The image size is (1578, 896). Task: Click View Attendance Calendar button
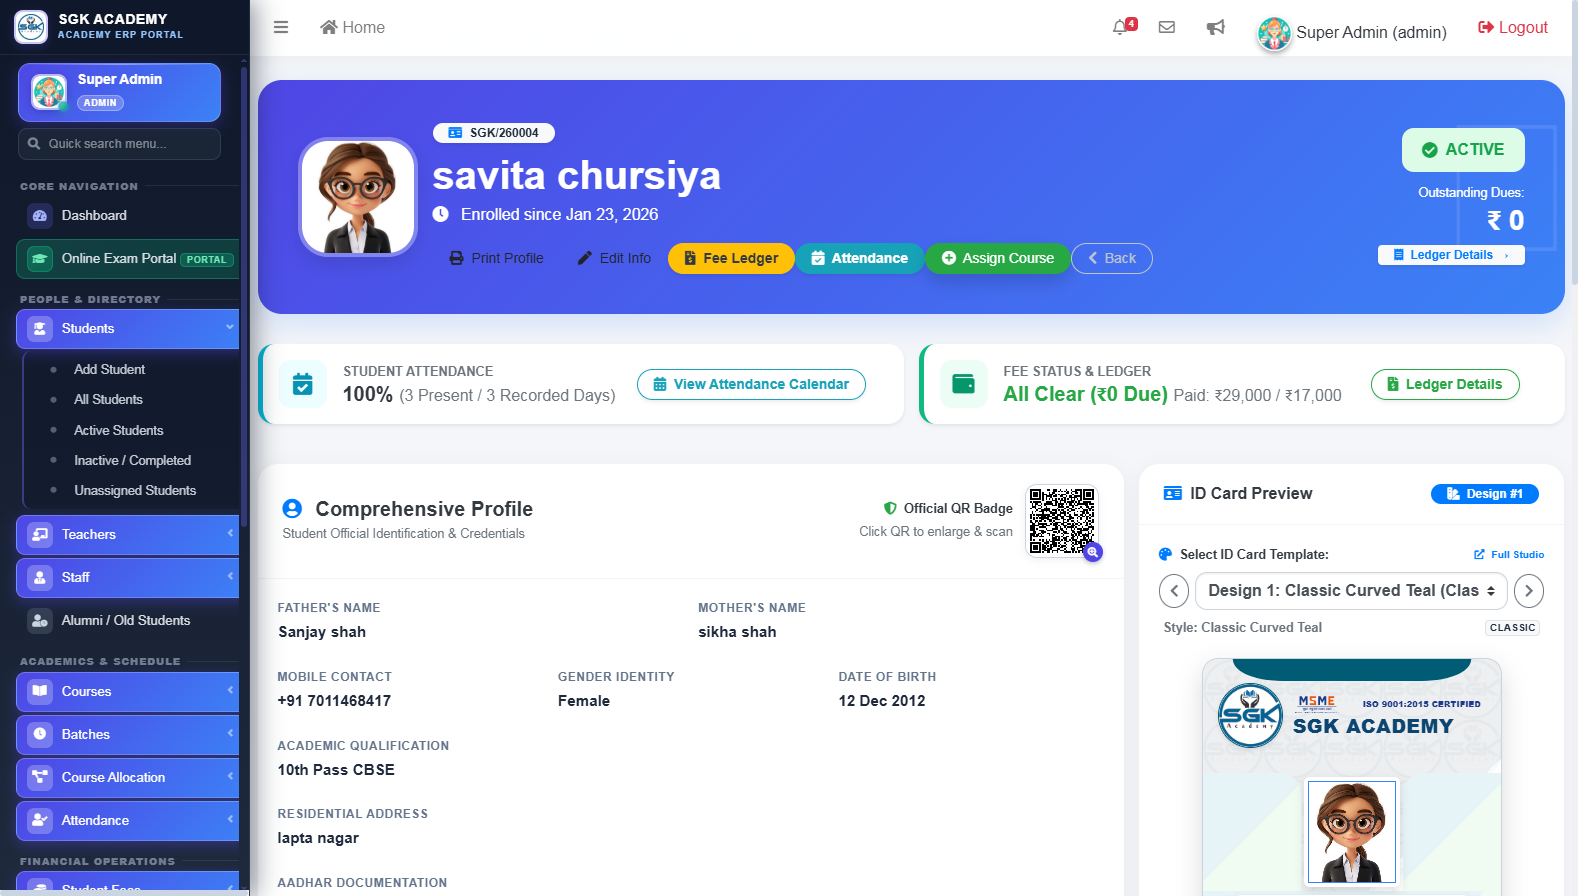pyautogui.click(x=751, y=384)
